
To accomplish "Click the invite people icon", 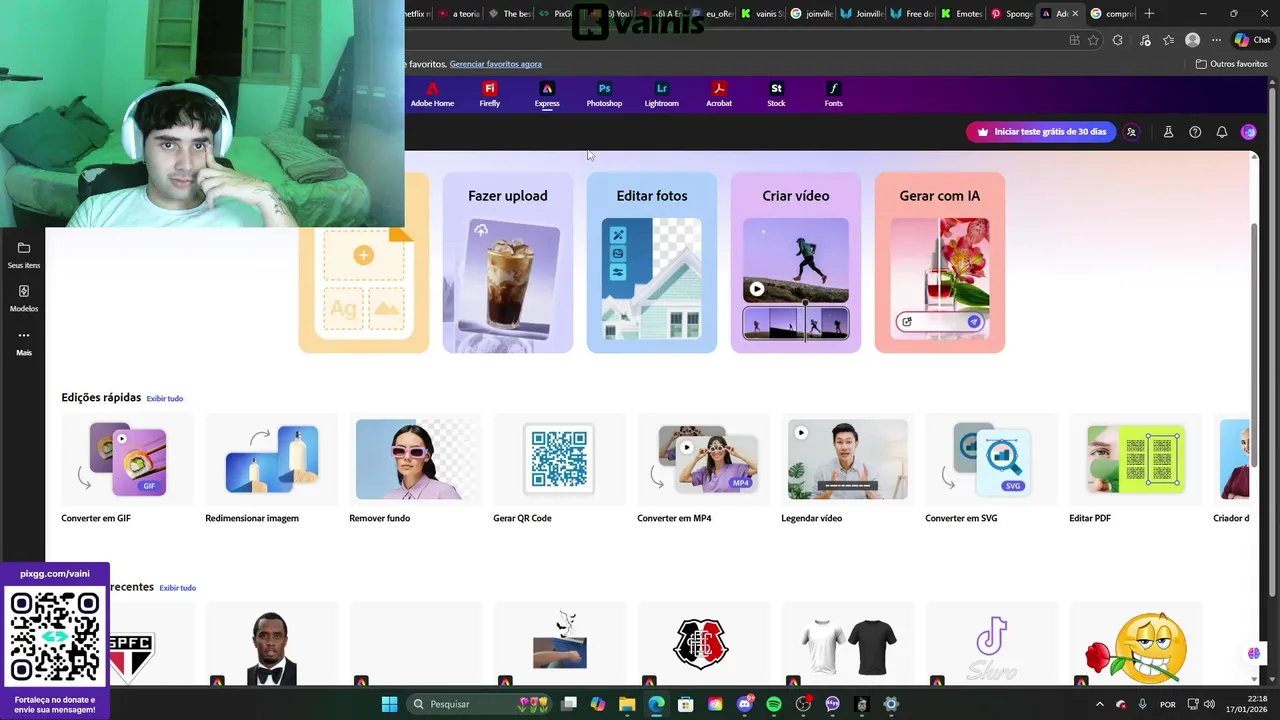I will pos(1131,132).
